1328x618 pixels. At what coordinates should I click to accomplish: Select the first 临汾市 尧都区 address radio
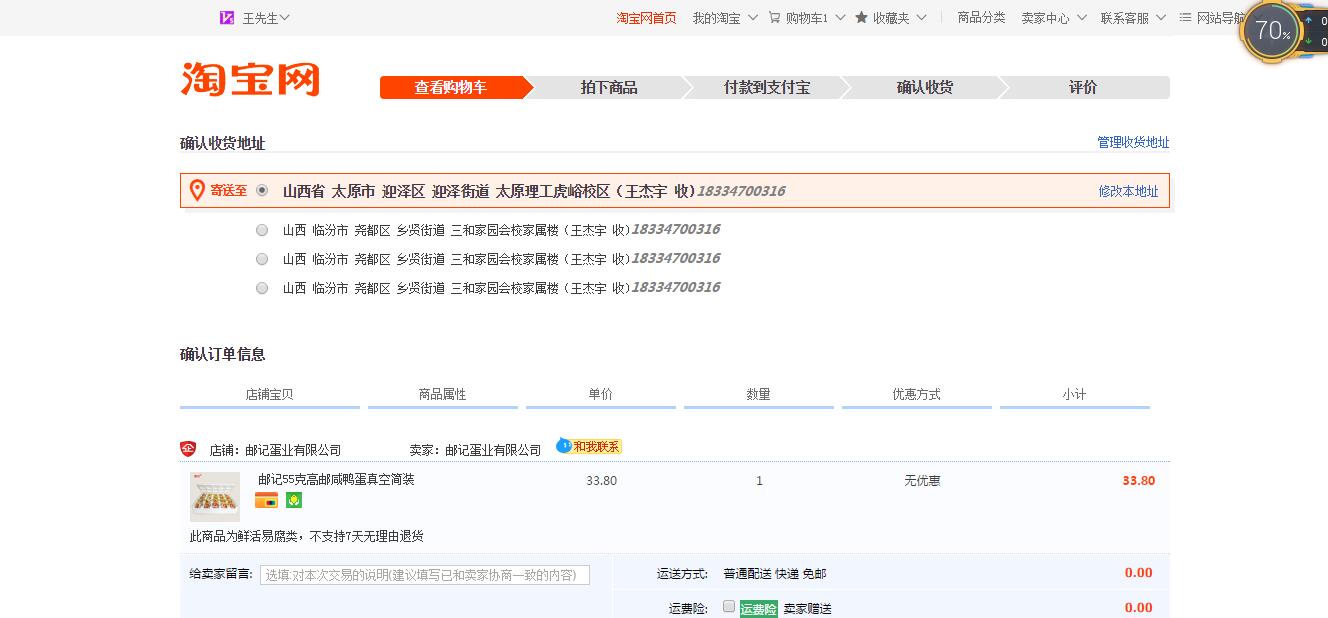[x=262, y=230]
